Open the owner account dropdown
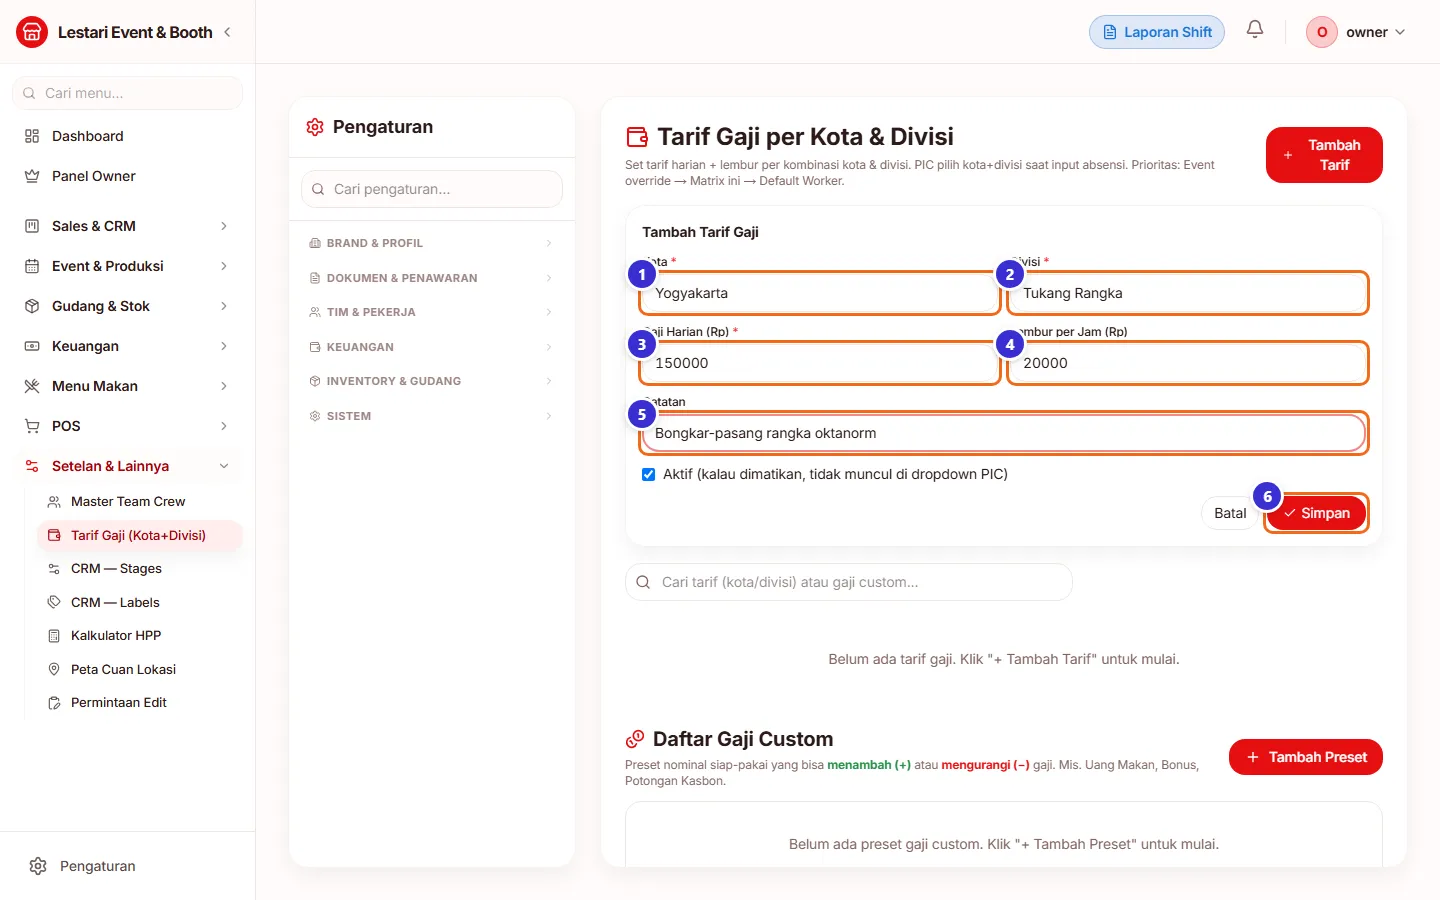This screenshot has width=1440, height=900. [1357, 32]
